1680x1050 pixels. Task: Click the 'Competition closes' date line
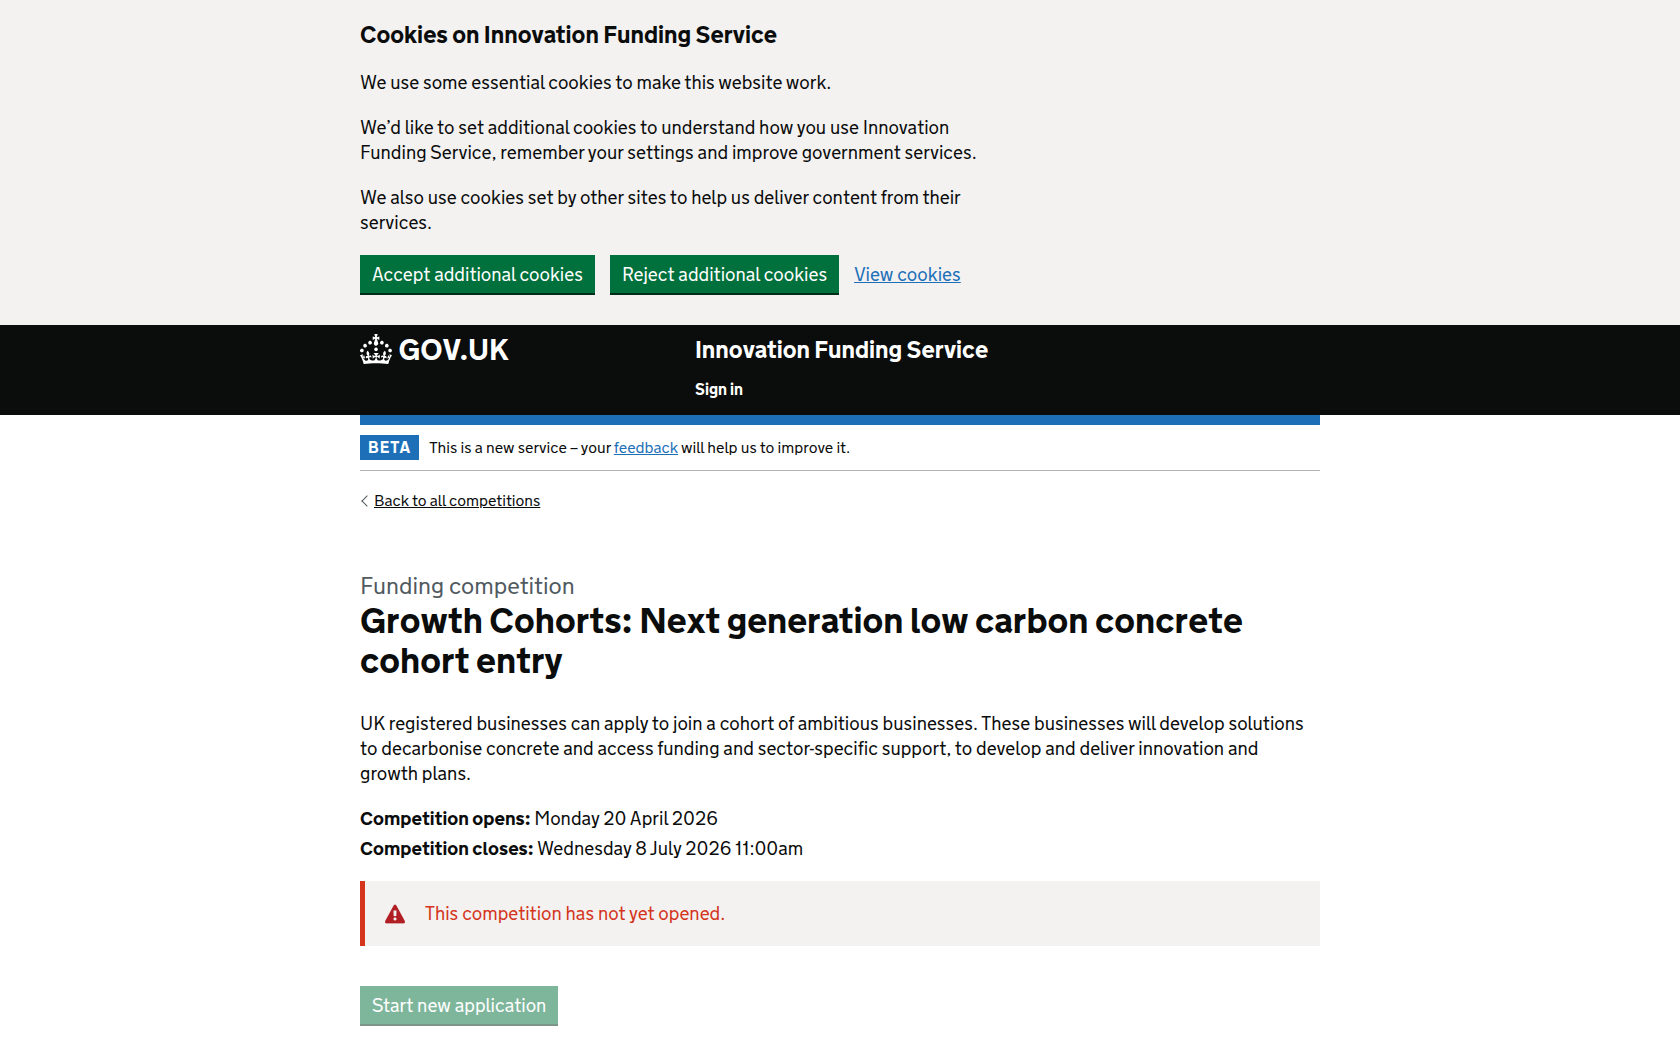(581, 849)
